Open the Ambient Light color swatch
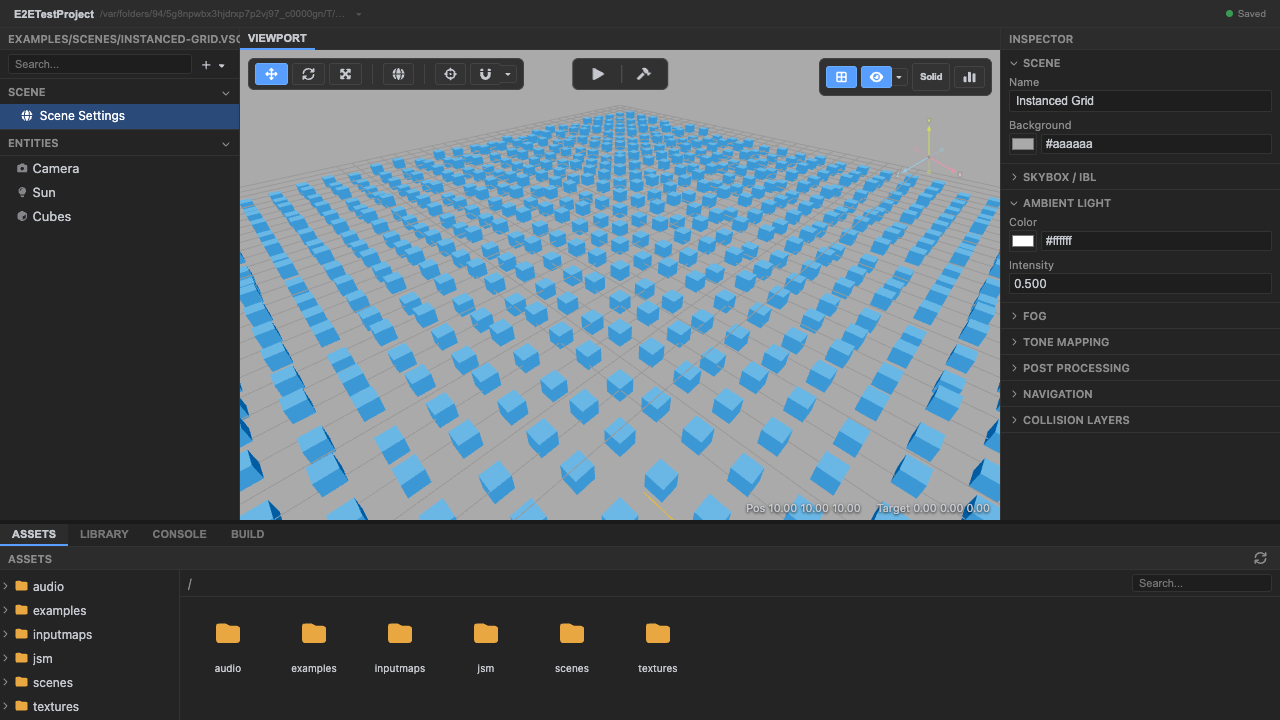 coord(1023,241)
